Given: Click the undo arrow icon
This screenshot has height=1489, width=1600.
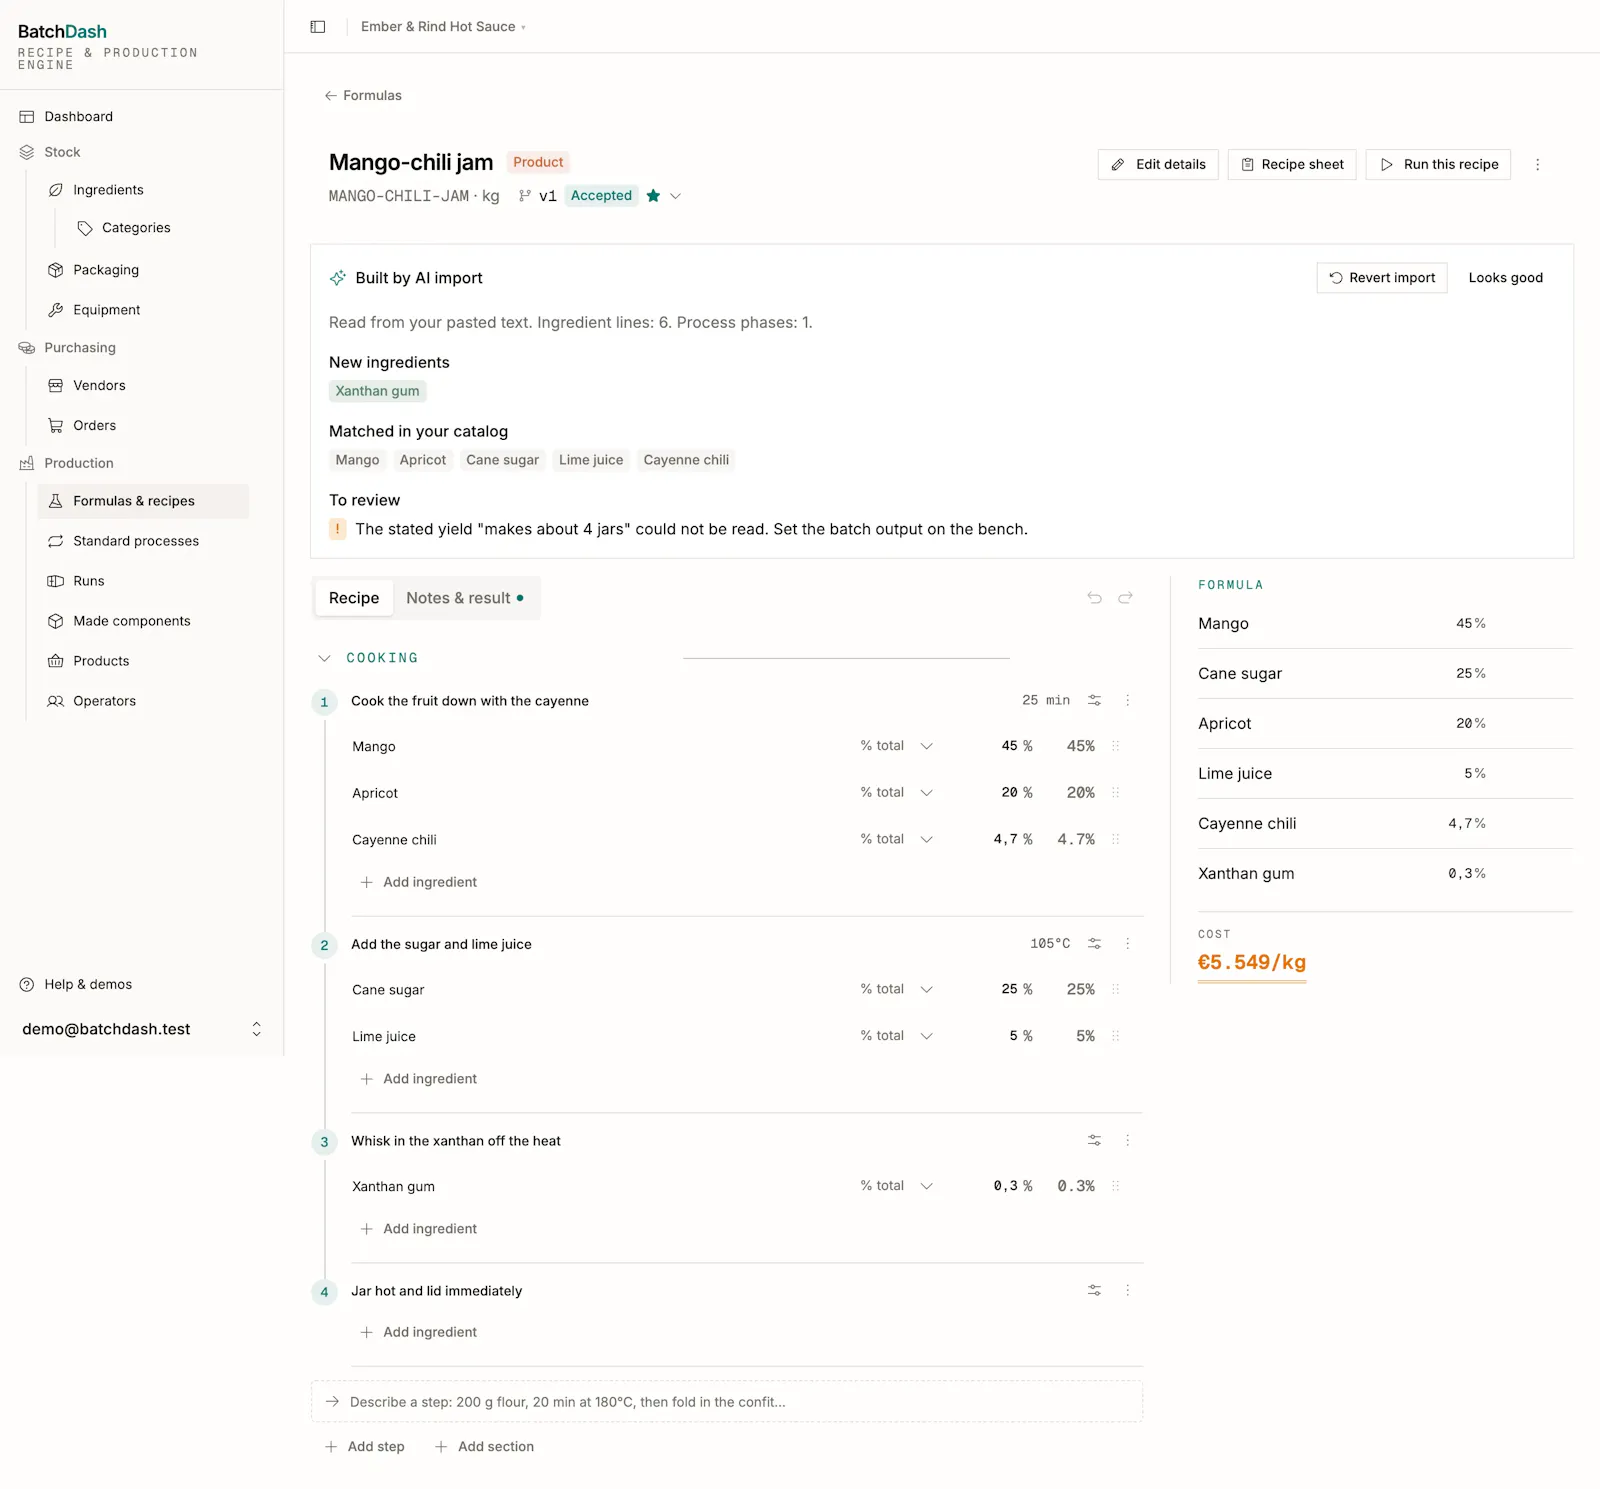Looking at the screenshot, I should click(1095, 598).
